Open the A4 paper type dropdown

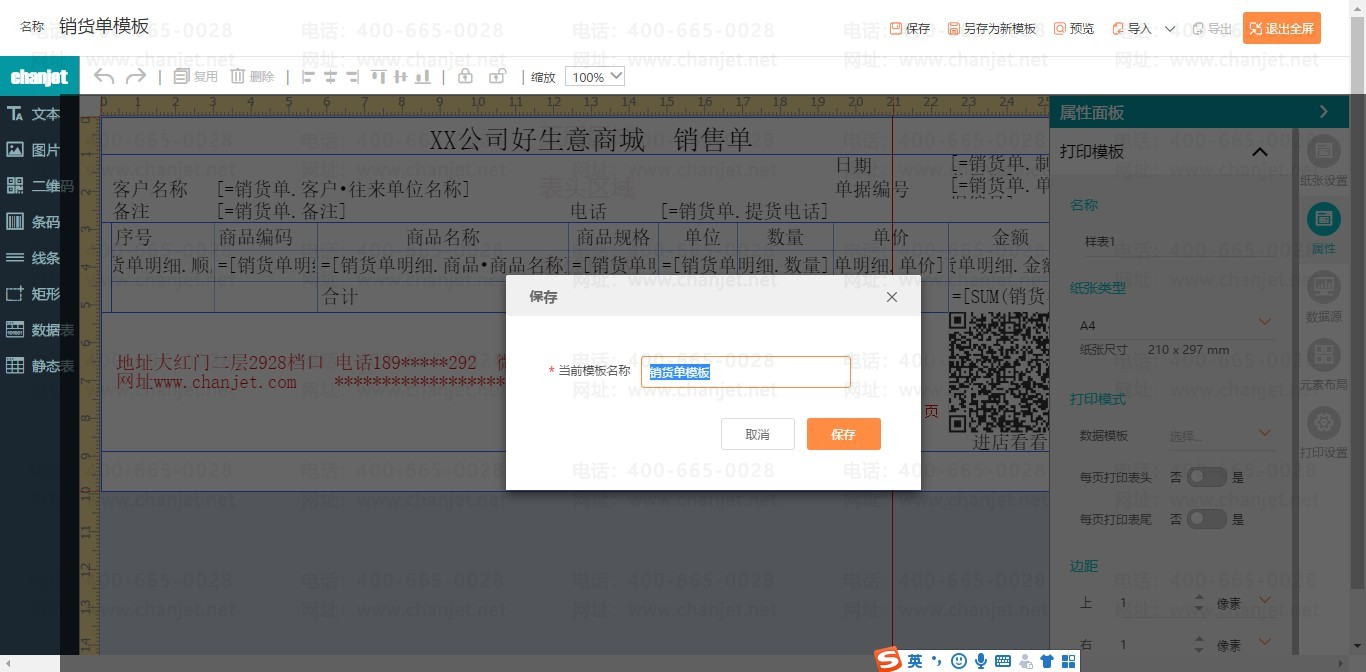1175,325
